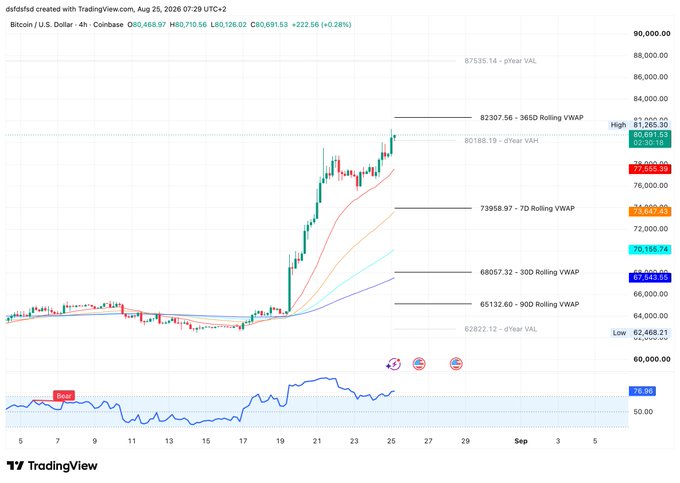This screenshot has width=680, height=483.
Task: Click the 21 label on the date axis
Action: [317, 441]
